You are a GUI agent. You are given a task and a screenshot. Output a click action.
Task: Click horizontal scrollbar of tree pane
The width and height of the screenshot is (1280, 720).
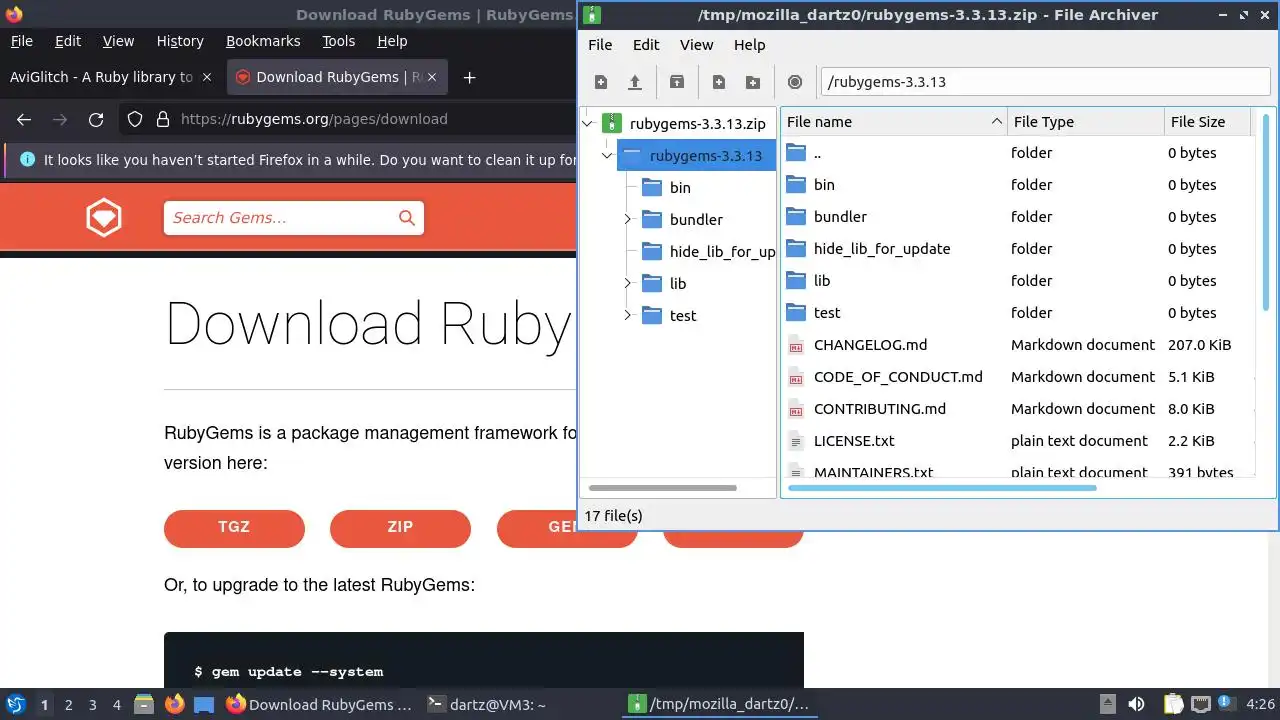[663, 488]
